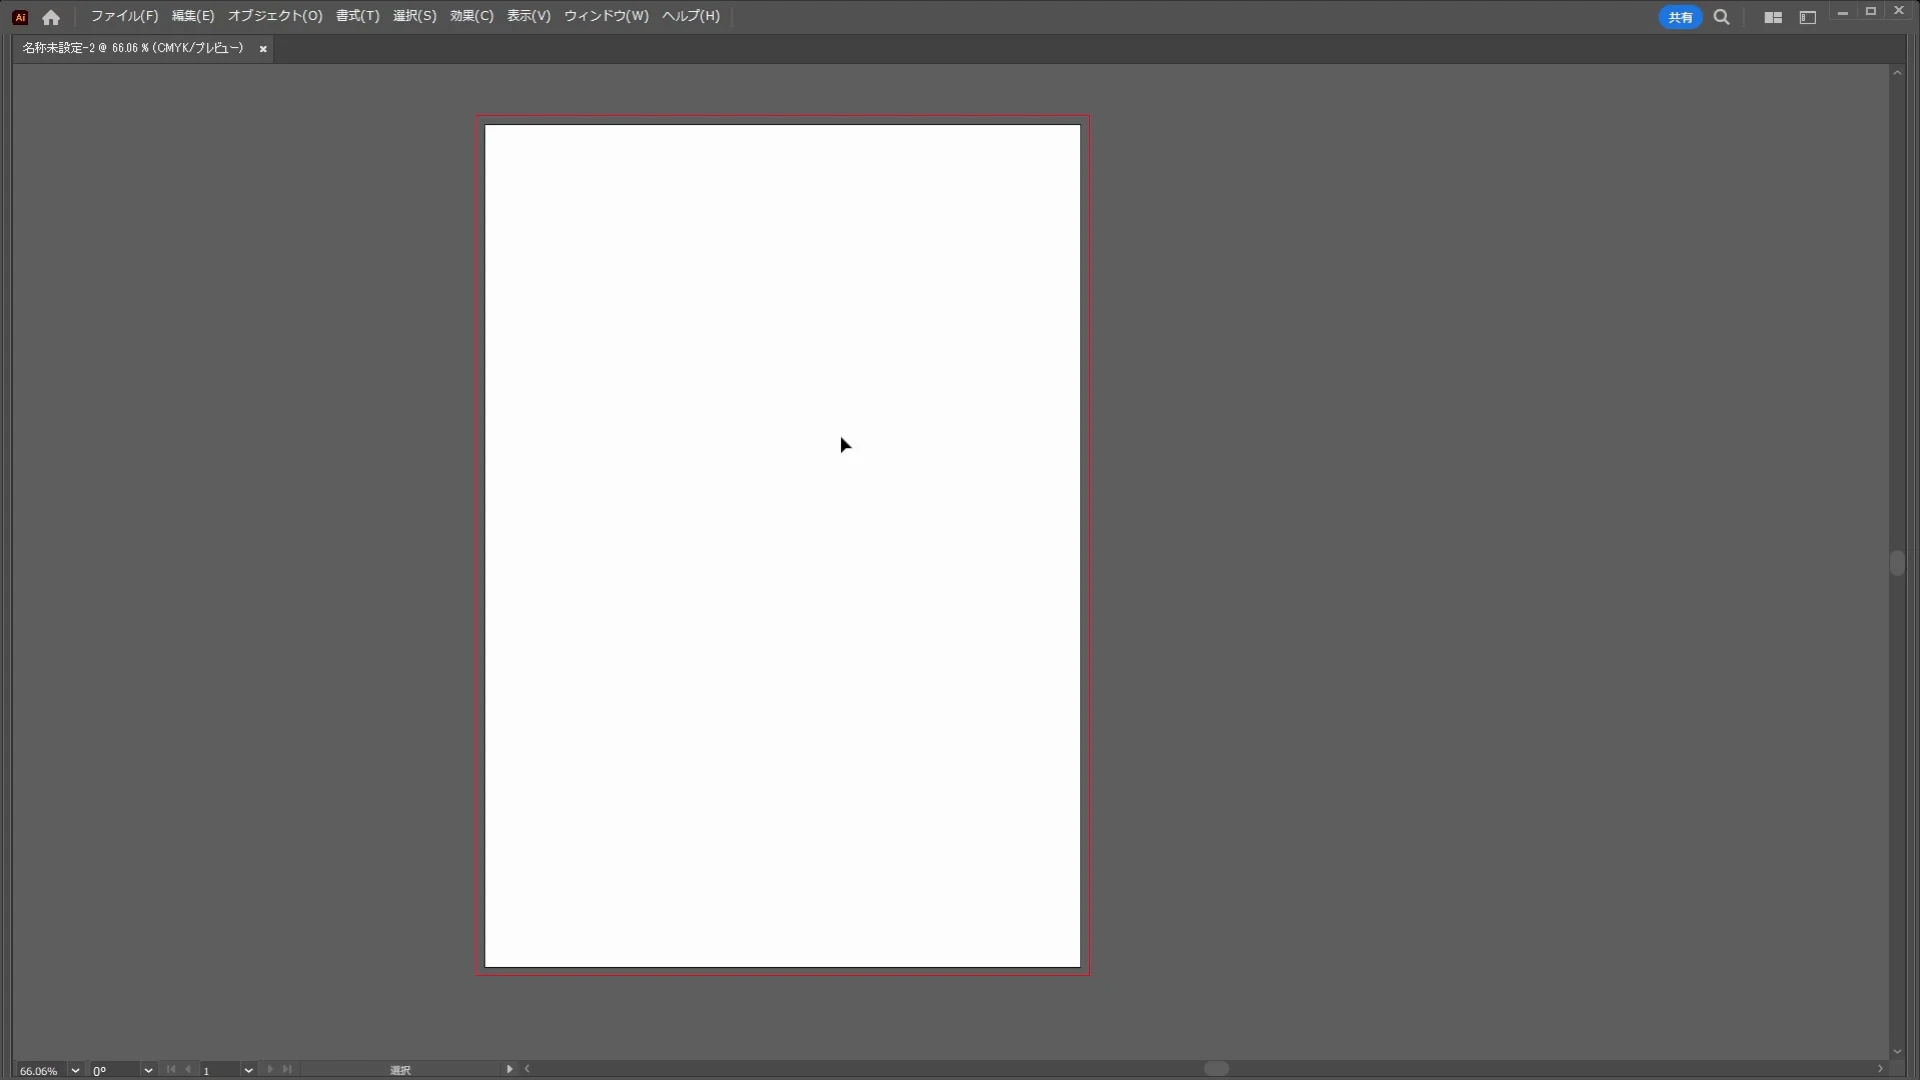Image resolution: width=1920 pixels, height=1080 pixels.
Task: Click the Illustrator Ai logo icon
Action: pos(20,17)
